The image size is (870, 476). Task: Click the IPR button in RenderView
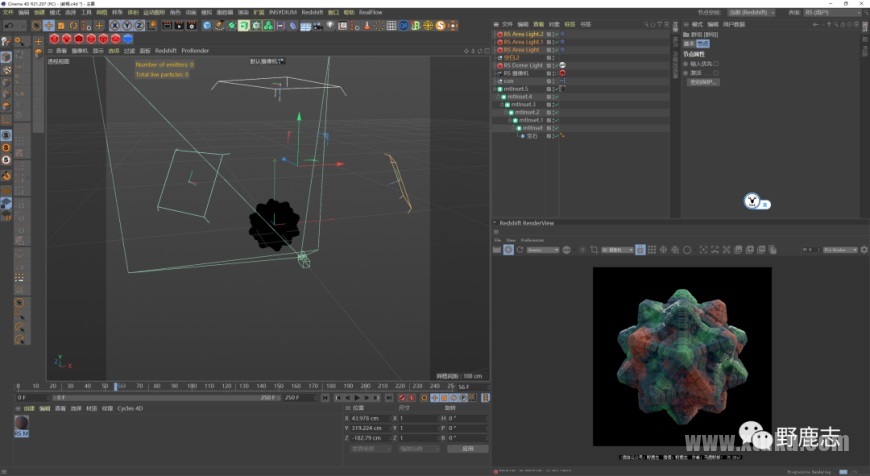[x=508, y=250]
